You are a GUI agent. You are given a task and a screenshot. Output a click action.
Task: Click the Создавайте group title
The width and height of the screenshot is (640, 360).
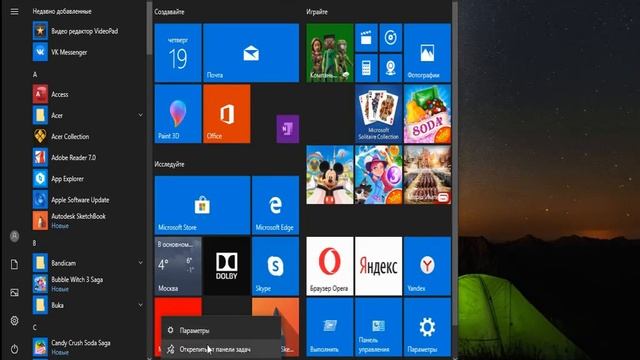pos(169,12)
